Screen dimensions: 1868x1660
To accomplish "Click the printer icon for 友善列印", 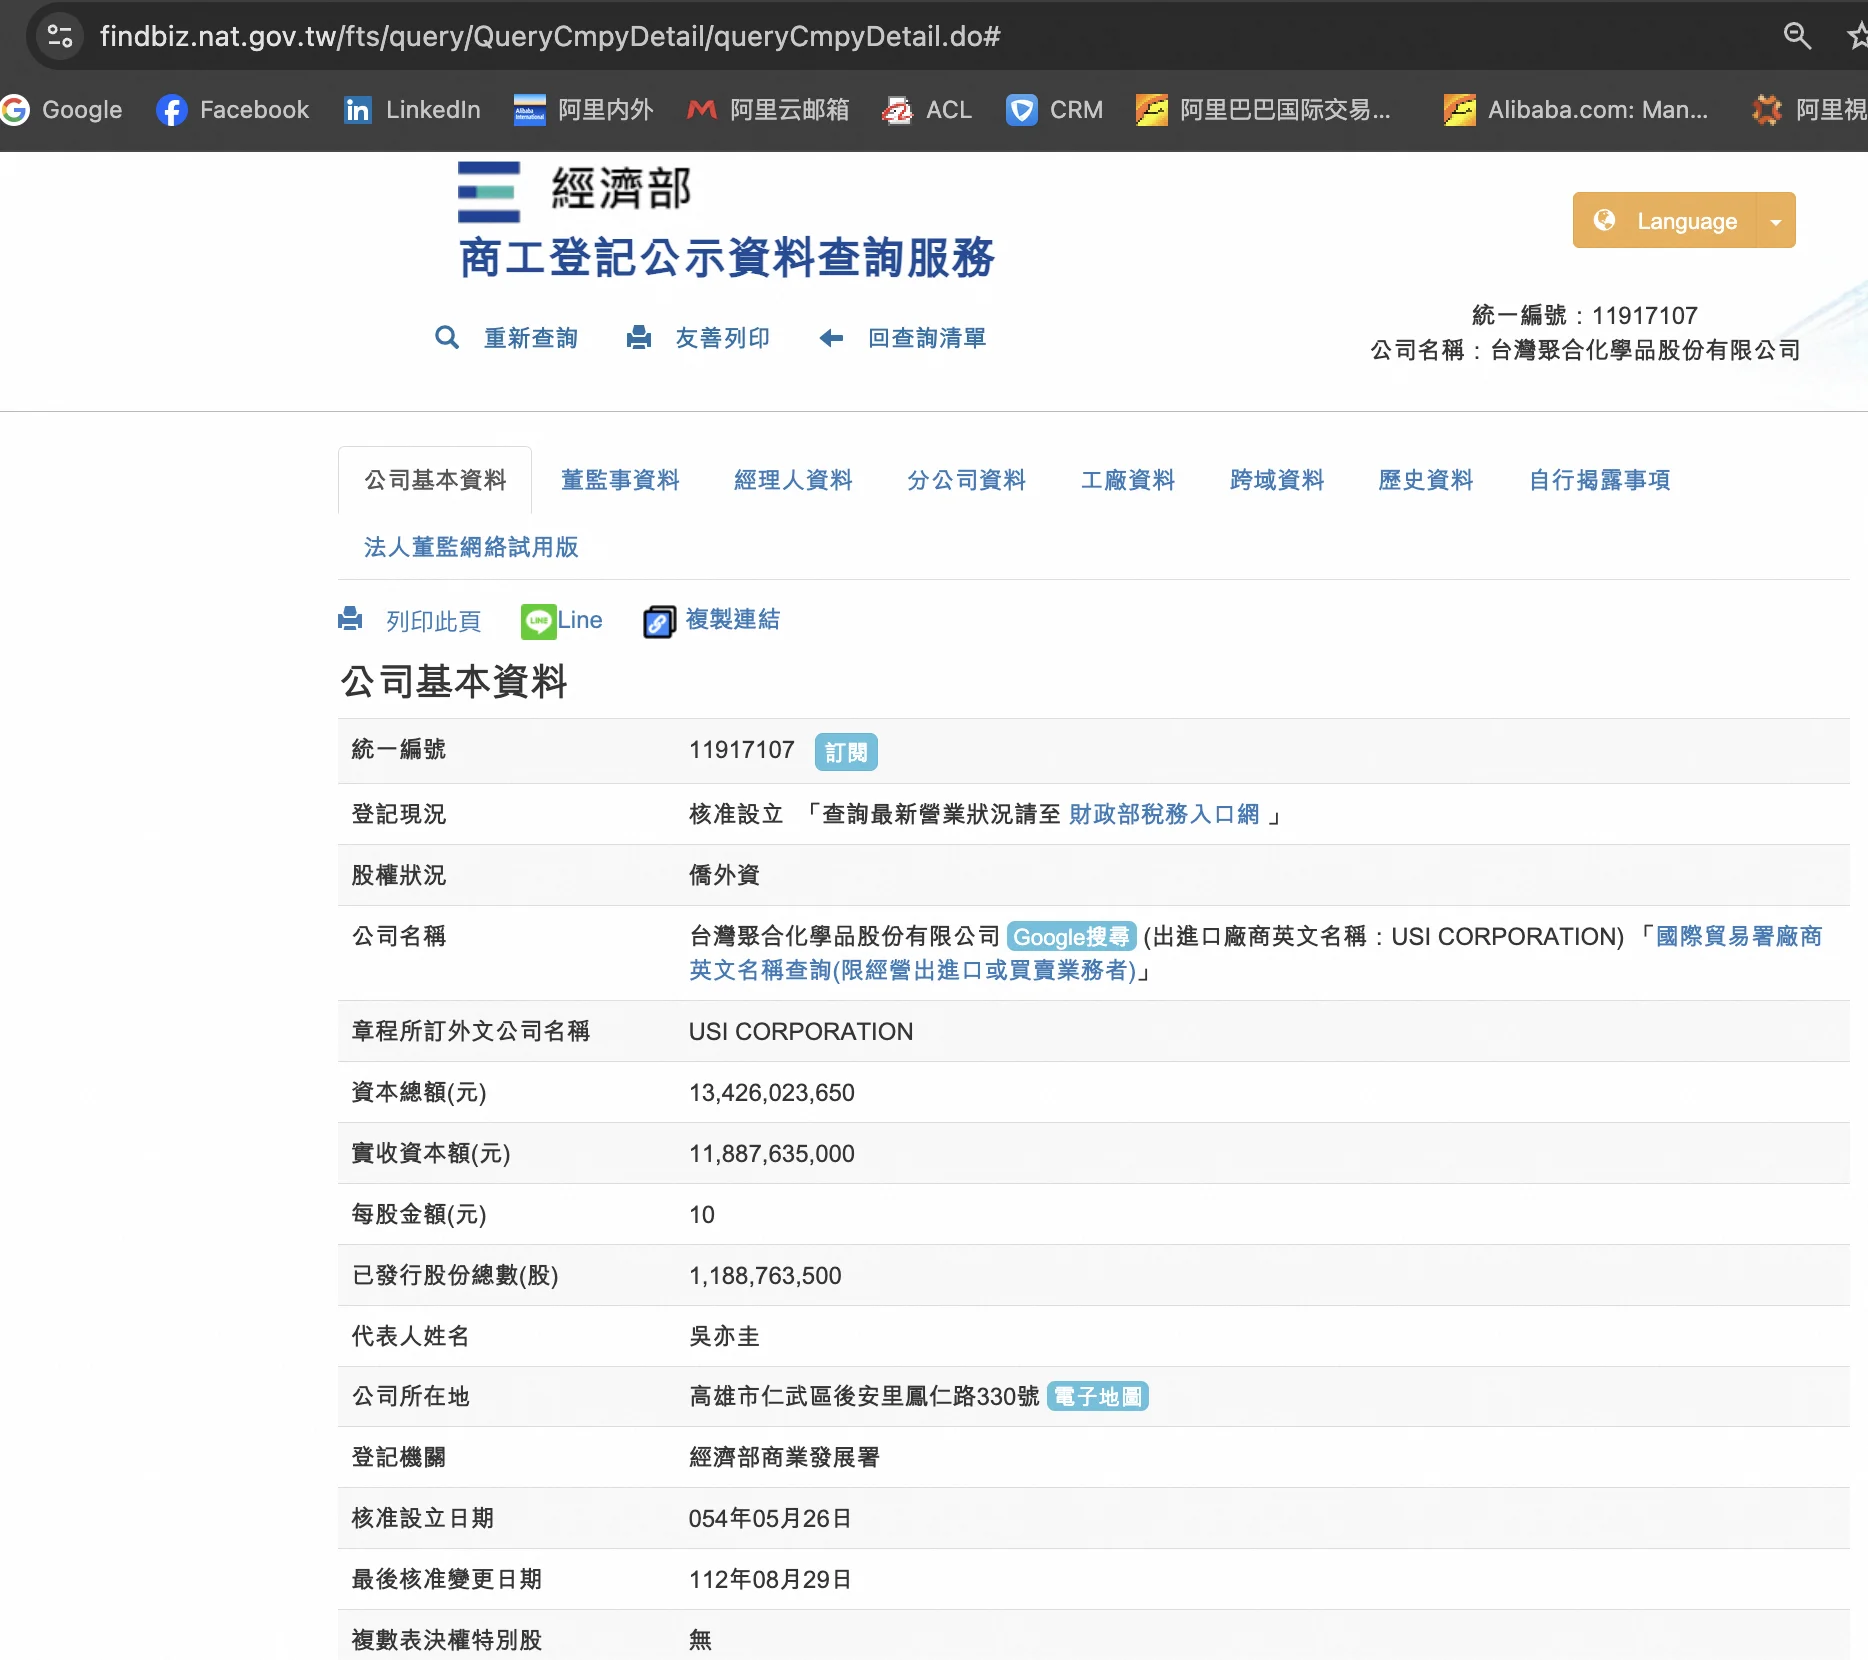I will pos(639,338).
